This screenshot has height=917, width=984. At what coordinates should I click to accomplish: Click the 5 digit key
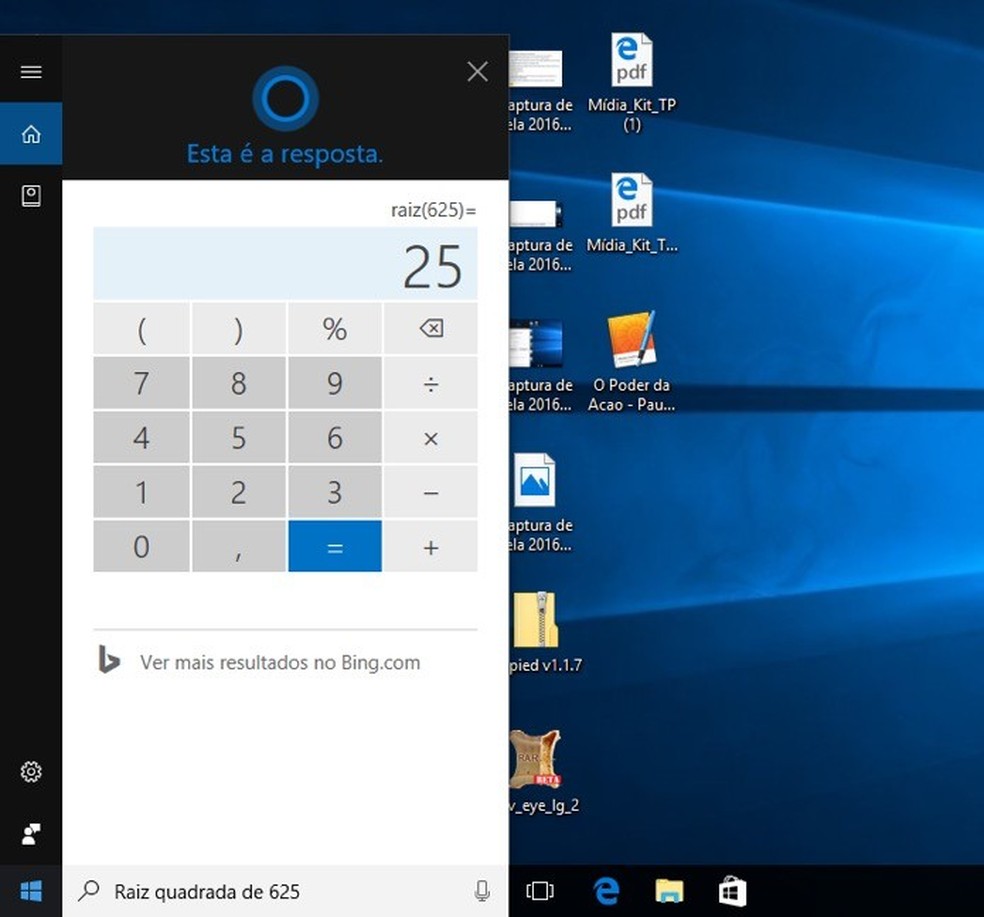point(238,437)
